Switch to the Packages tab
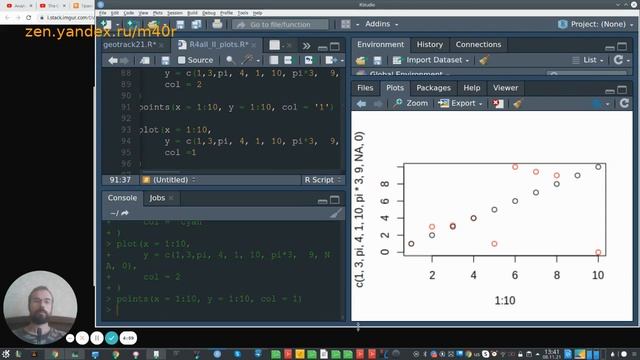The image size is (640, 360). click(433, 88)
